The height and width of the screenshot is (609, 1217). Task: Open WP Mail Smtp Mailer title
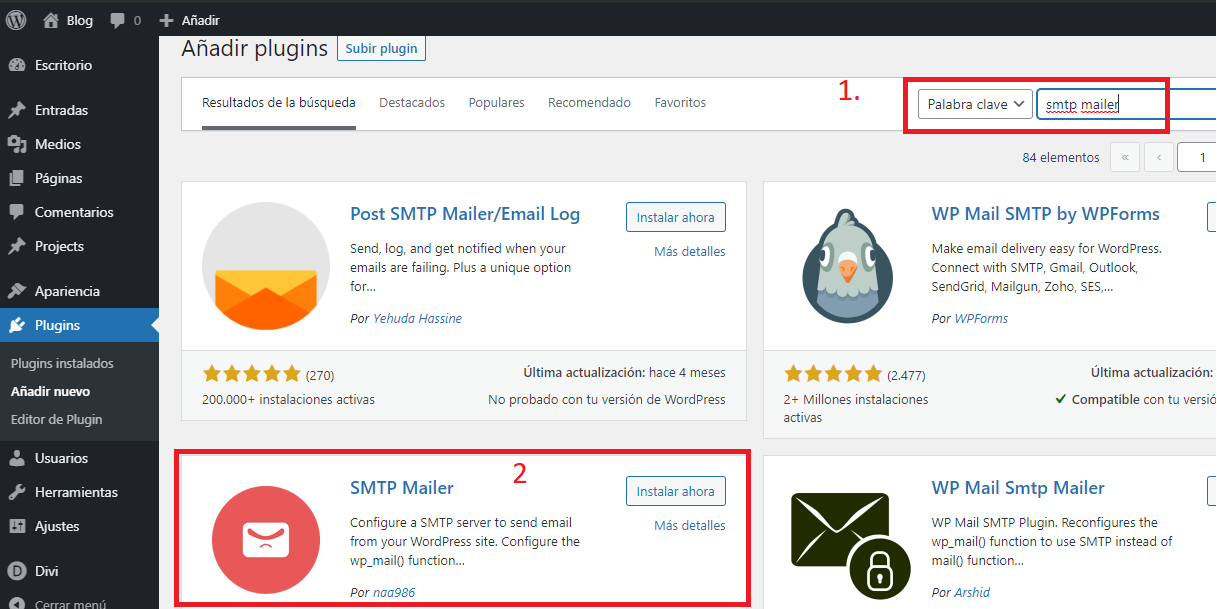pos(1018,488)
